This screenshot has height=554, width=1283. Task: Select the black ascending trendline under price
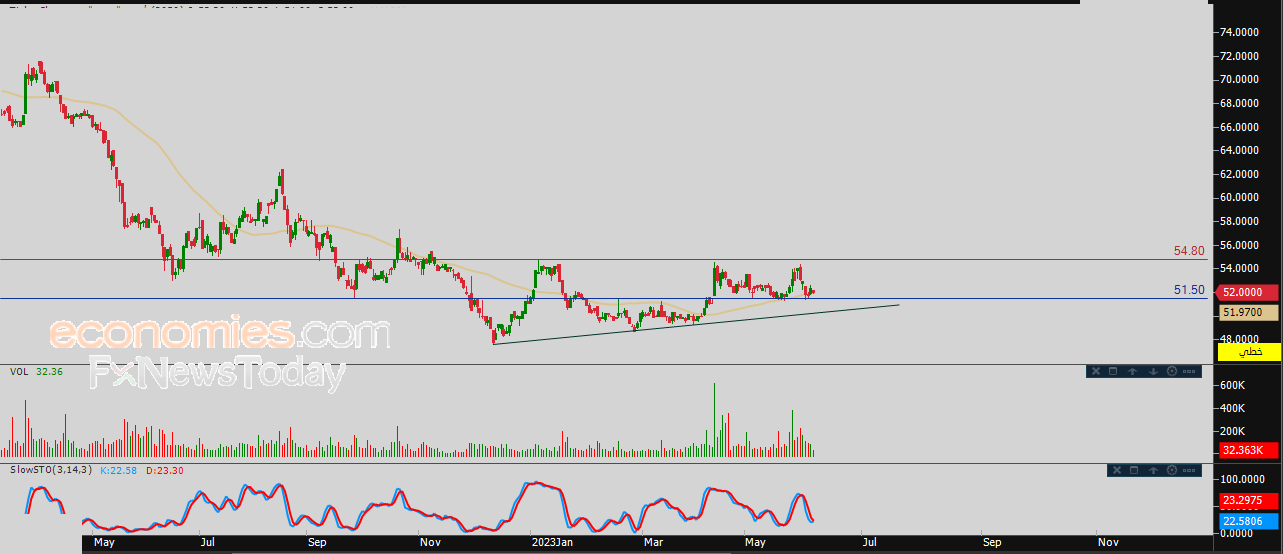(697, 324)
